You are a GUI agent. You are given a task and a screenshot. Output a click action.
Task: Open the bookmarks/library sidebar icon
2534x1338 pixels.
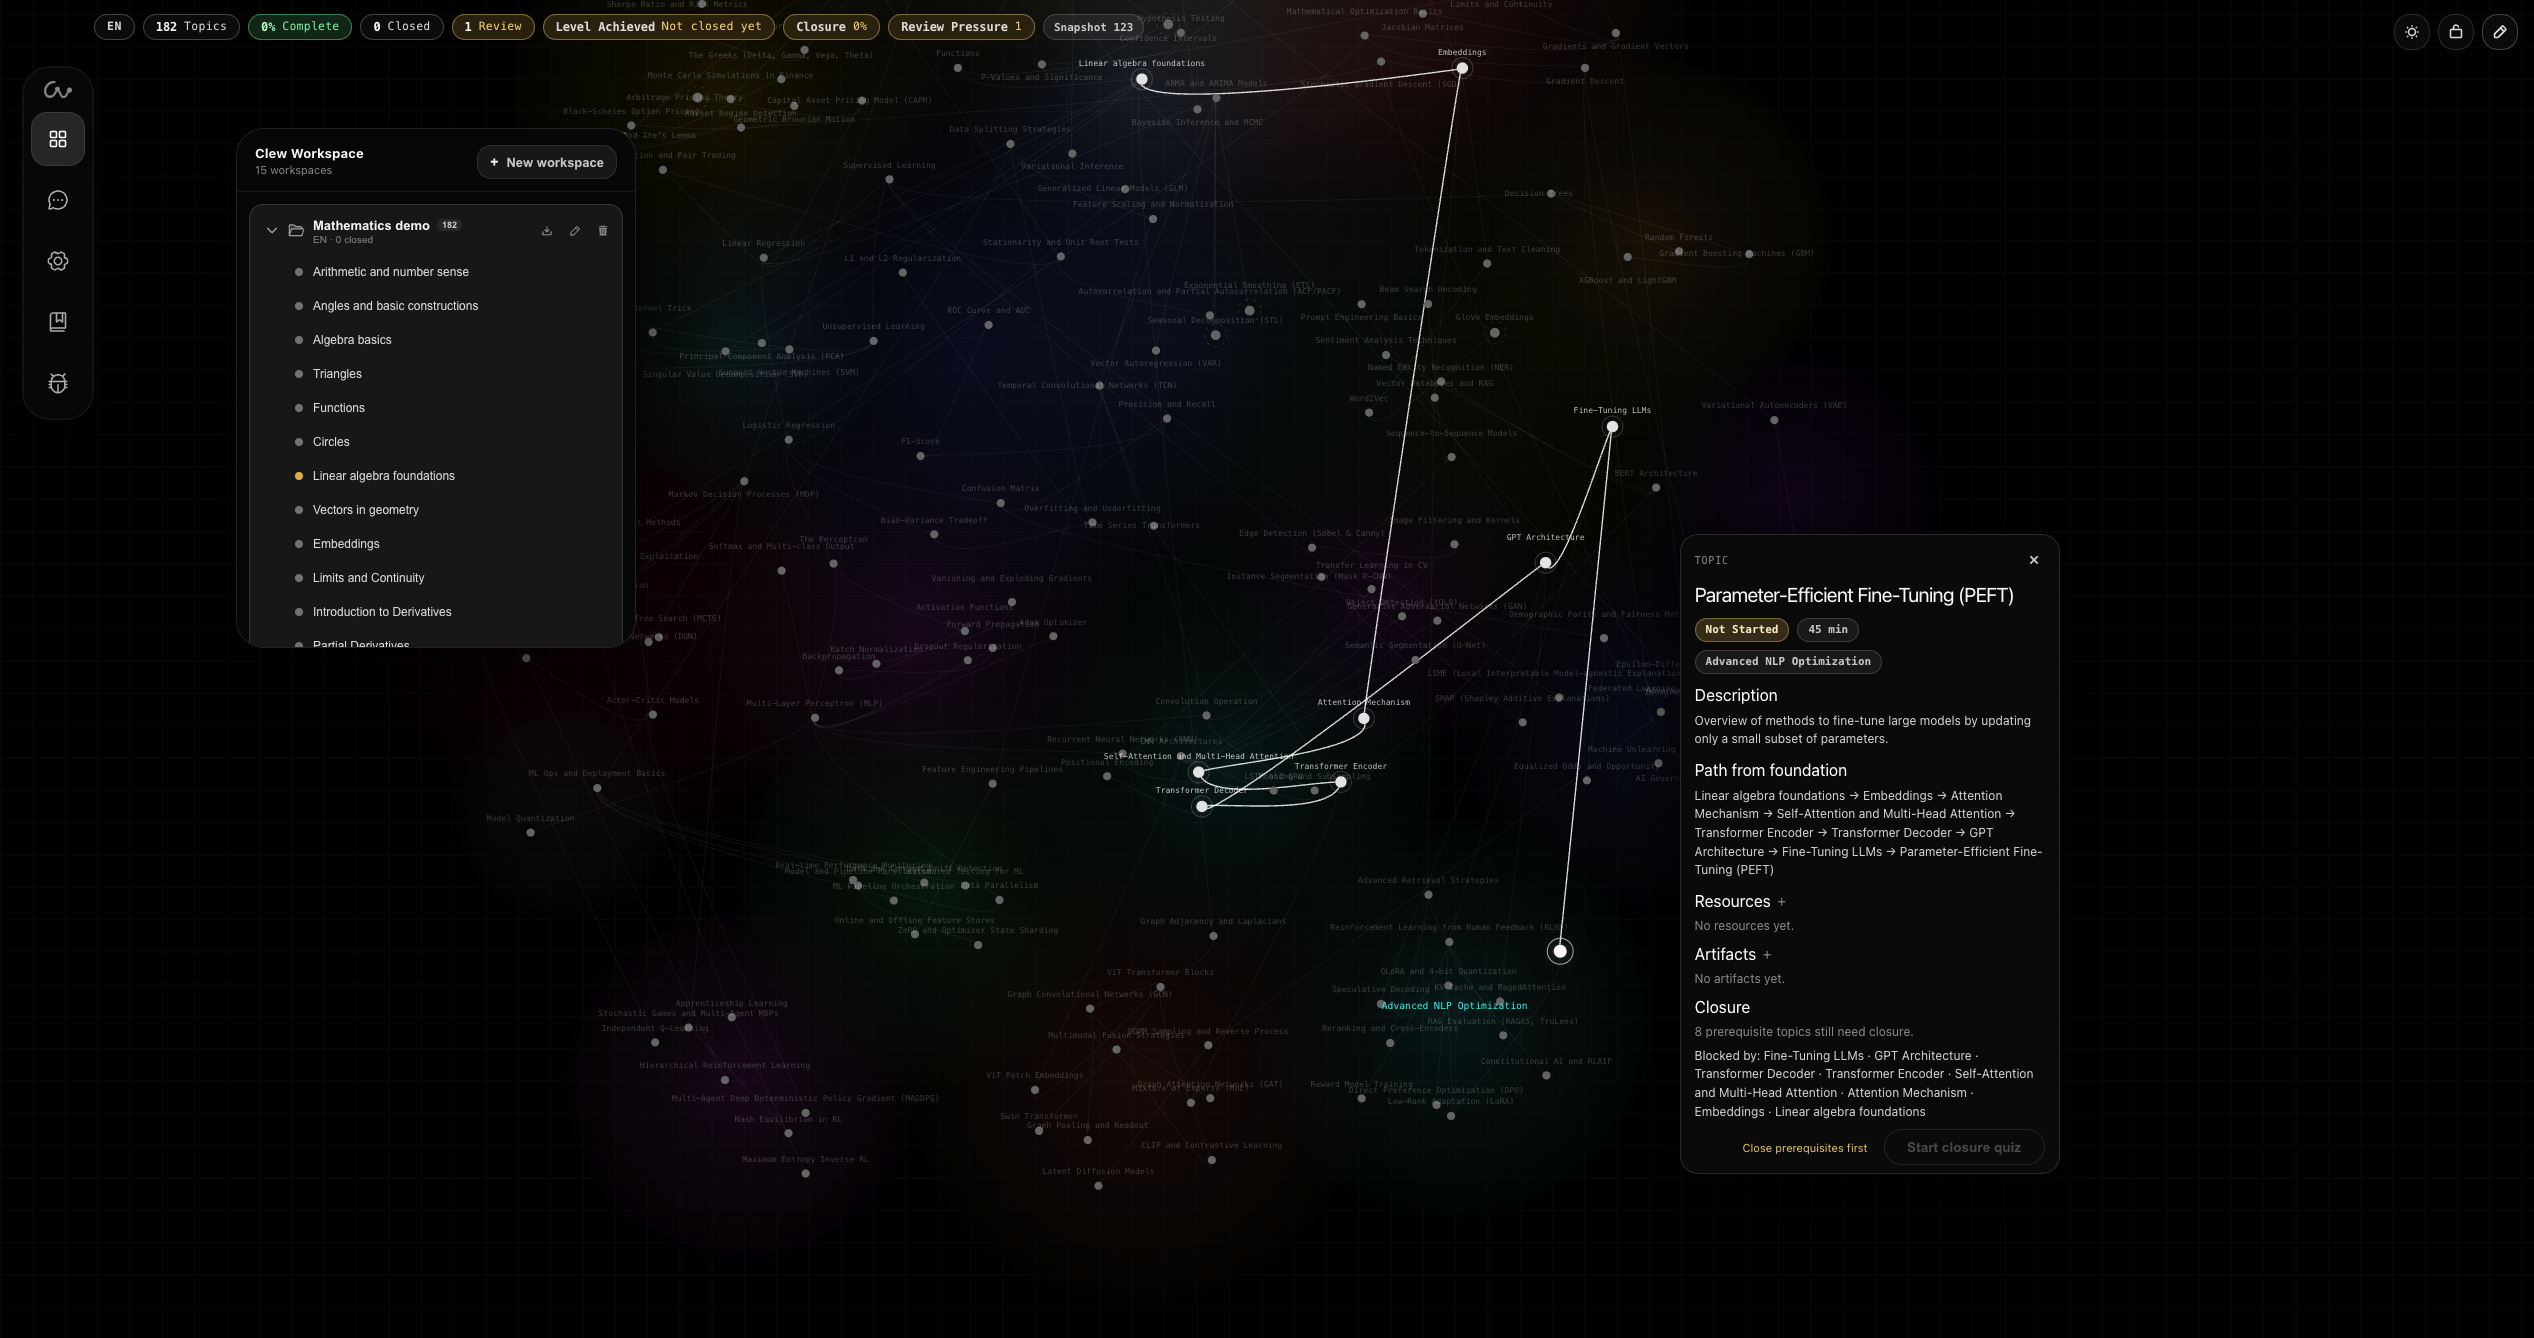pos(57,322)
